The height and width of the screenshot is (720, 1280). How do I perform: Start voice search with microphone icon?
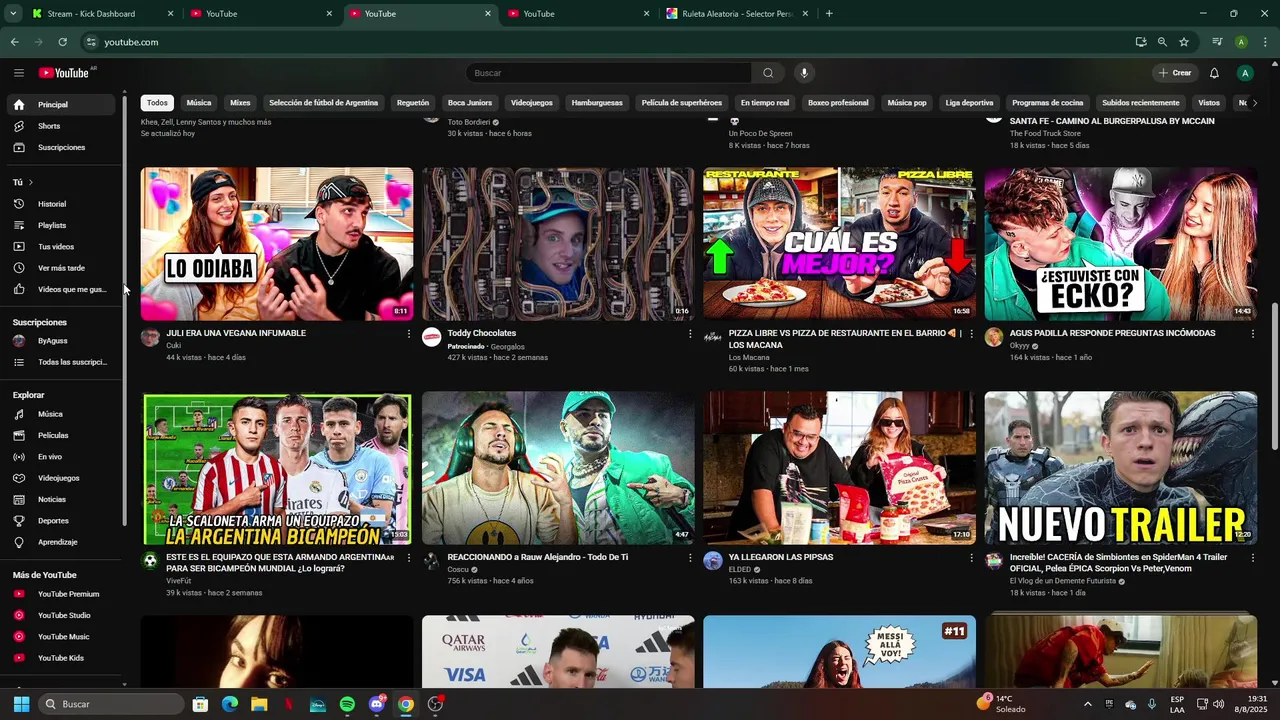coord(803,73)
